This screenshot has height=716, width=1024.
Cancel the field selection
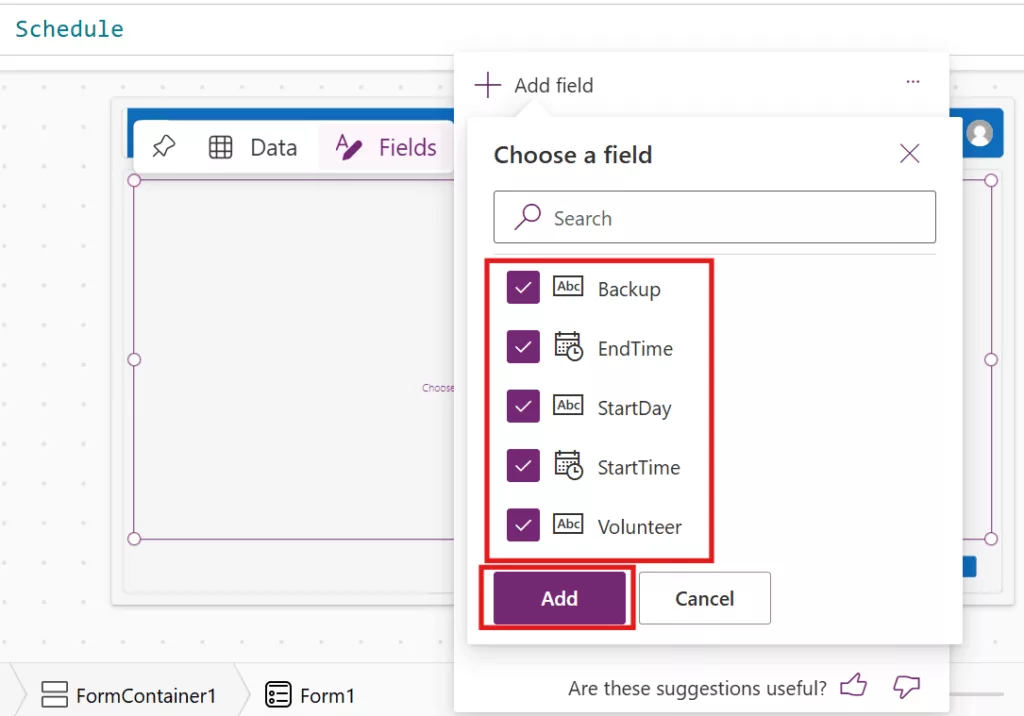(704, 598)
